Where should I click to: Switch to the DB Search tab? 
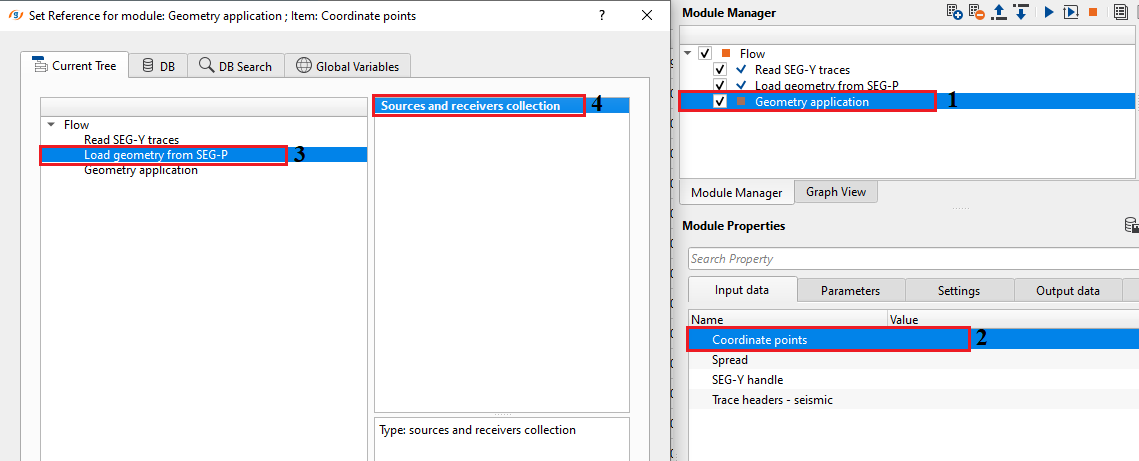tap(235, 66)
